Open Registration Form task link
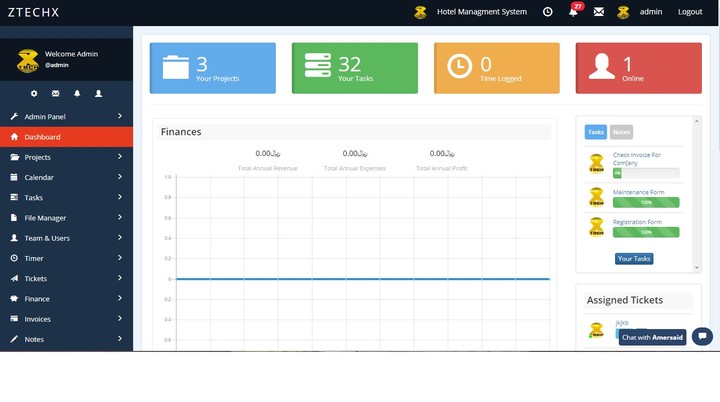 coord(637,222)
